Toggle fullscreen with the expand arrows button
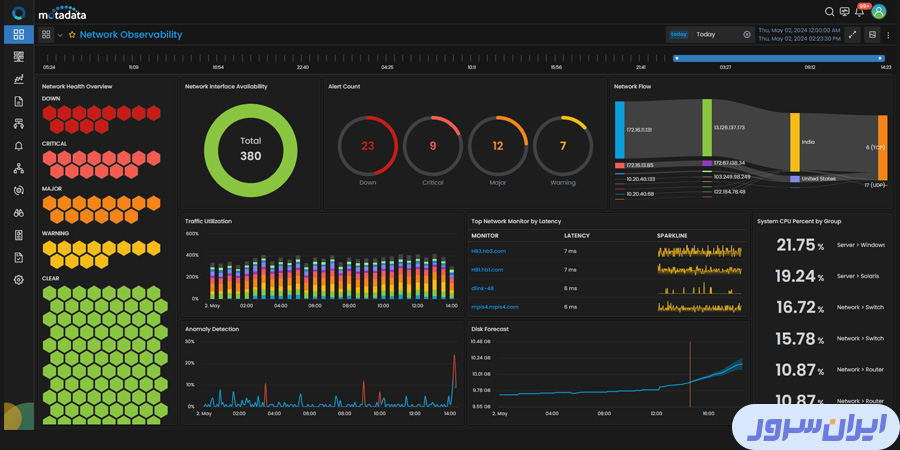This screenshot has height=450, width=900. pos(852,34)
